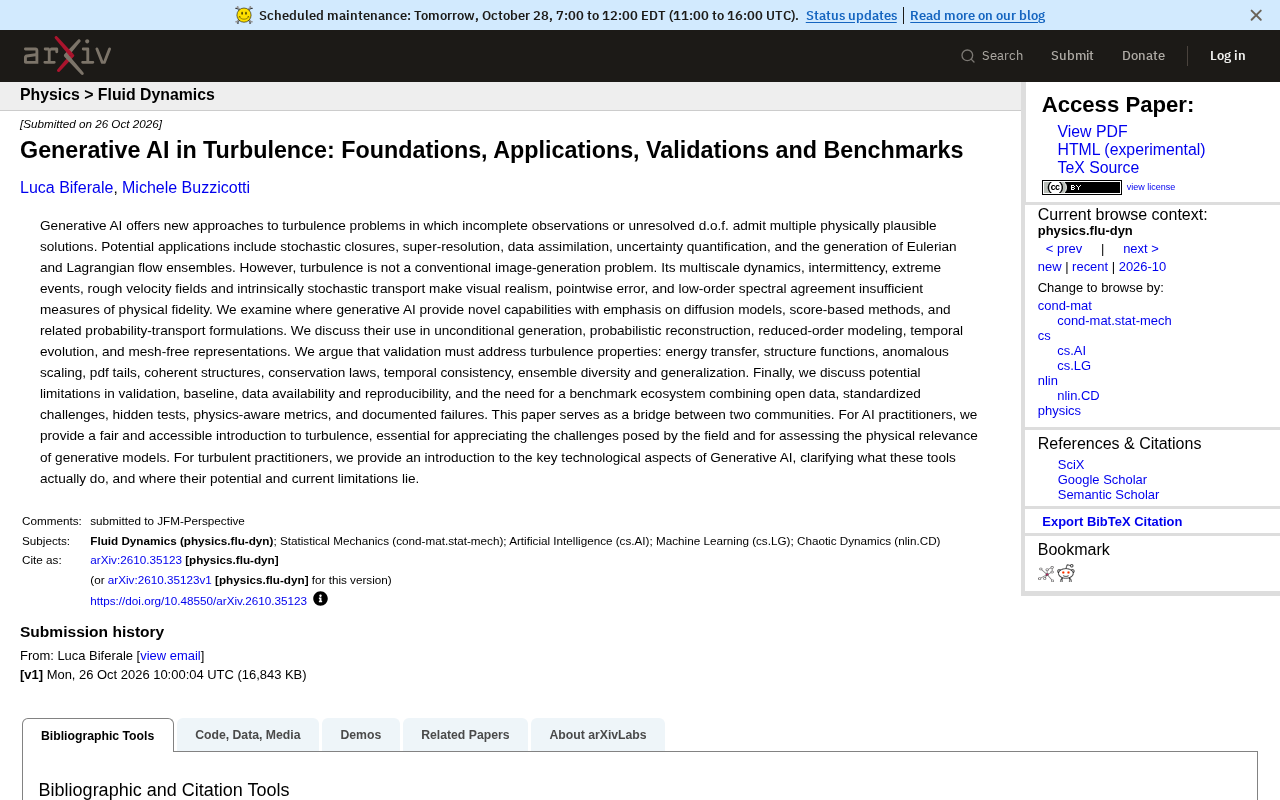Go to next paper with next >

point(1141,249)
